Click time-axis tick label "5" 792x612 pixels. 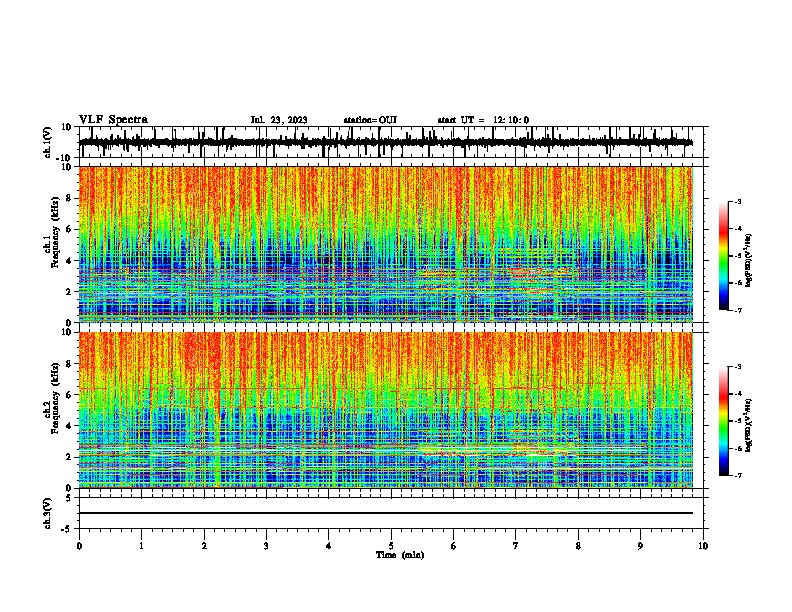click(391, 546)
